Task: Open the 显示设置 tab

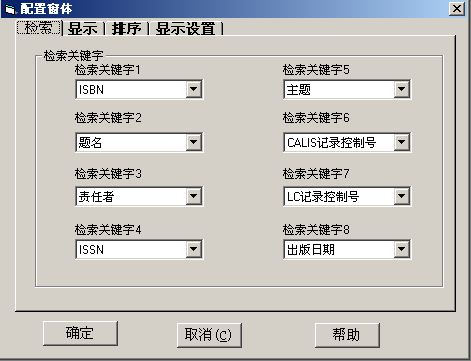Action: [x=185, y=29]
